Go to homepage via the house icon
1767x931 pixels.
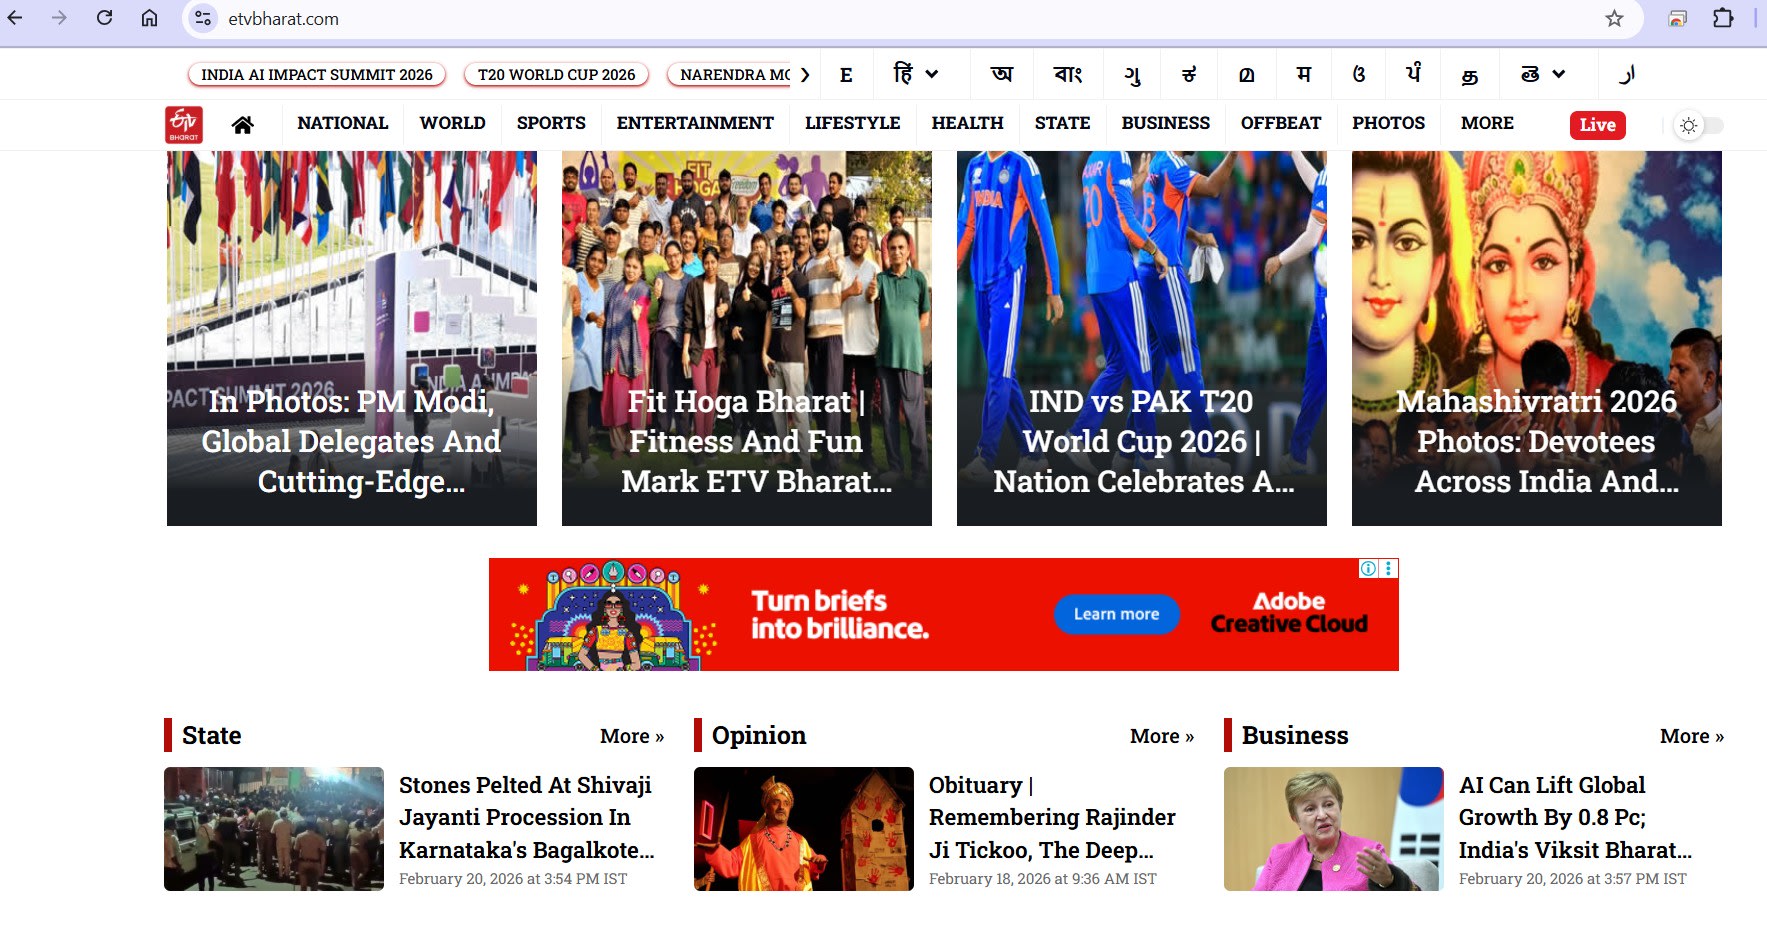[242, 125]
